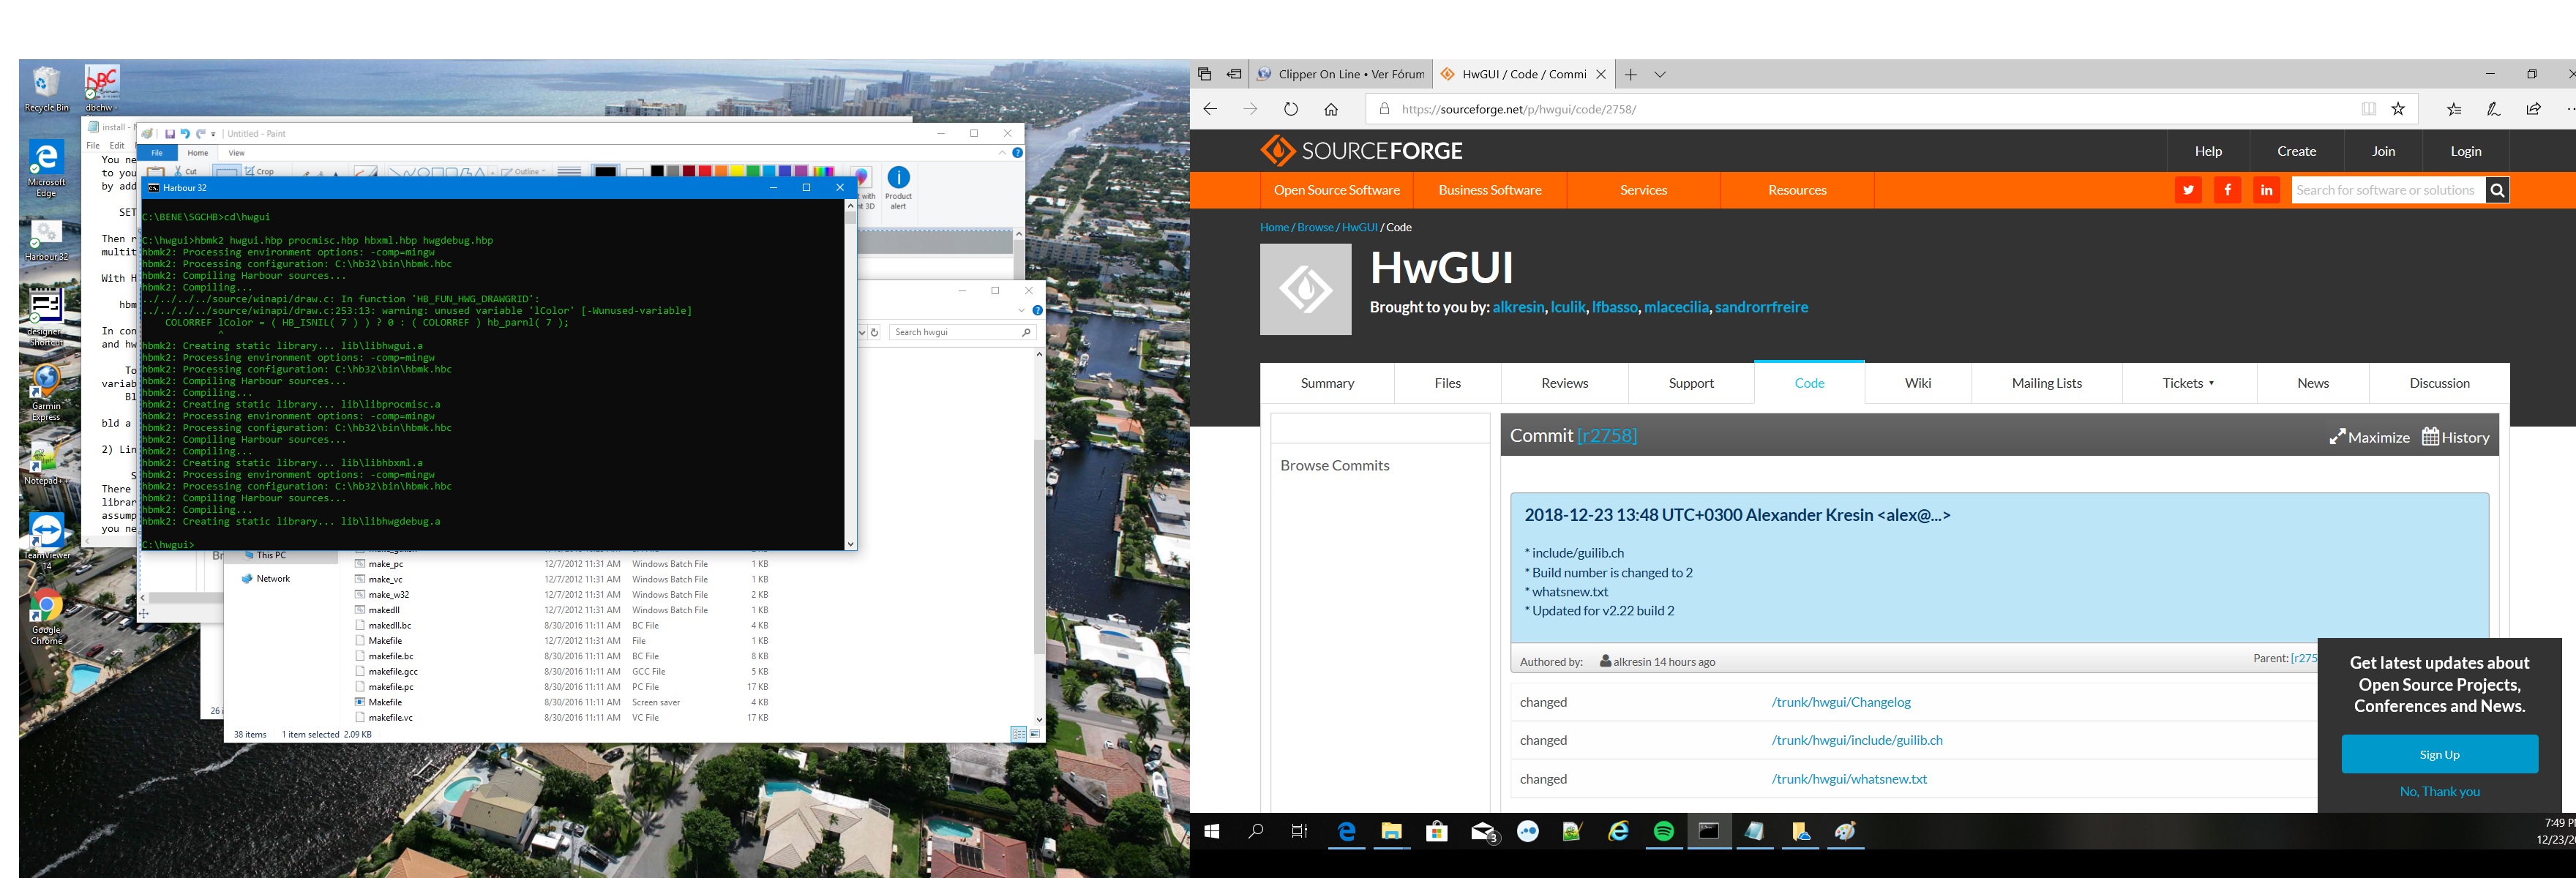Screen dimensions: 2576x878
Task: Click Paint's undo arrow icon
Action: [x=185, y=134]
